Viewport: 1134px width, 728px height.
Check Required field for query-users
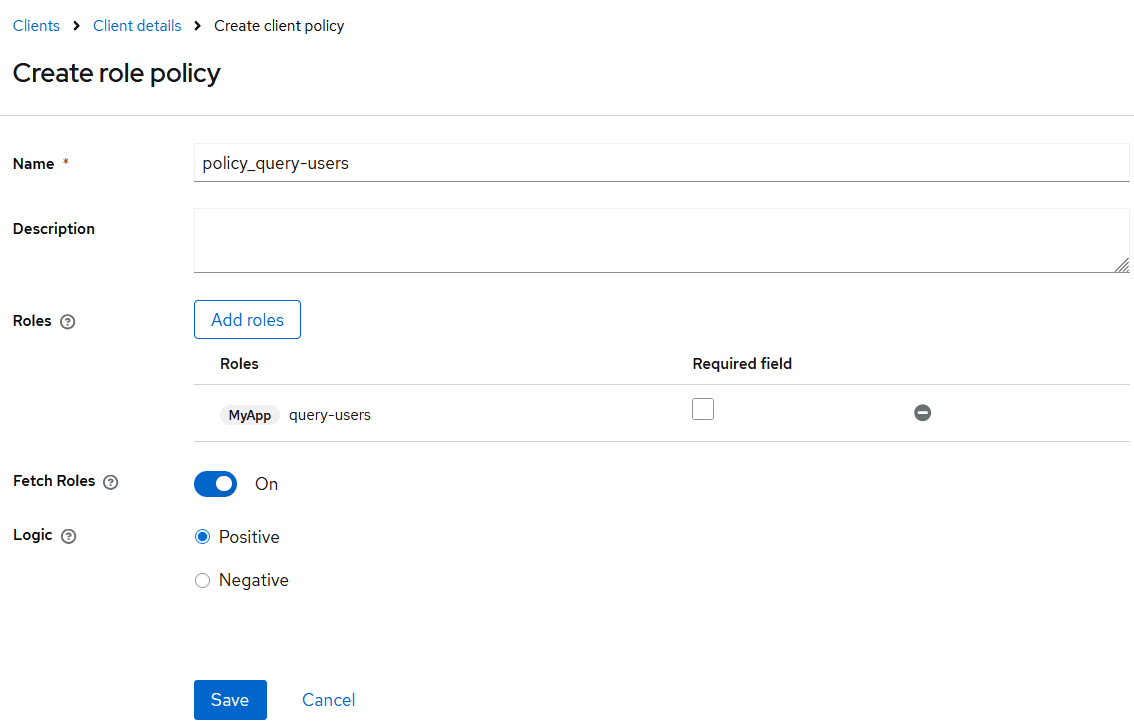coord(703,408)
